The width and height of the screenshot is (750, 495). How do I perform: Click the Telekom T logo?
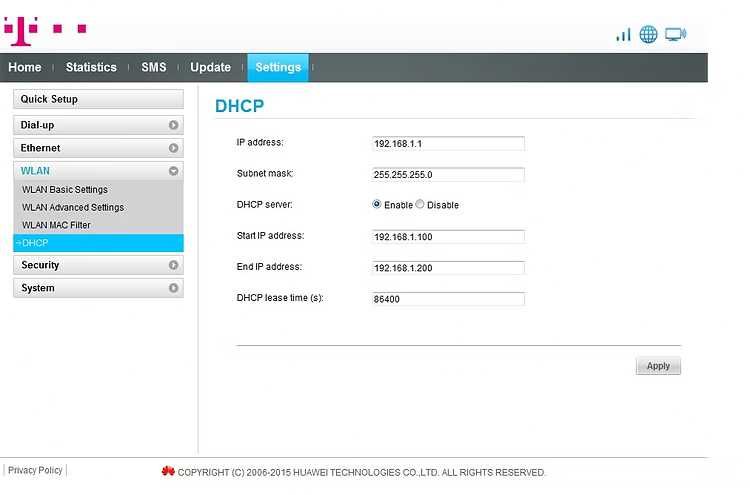(45, 31)
